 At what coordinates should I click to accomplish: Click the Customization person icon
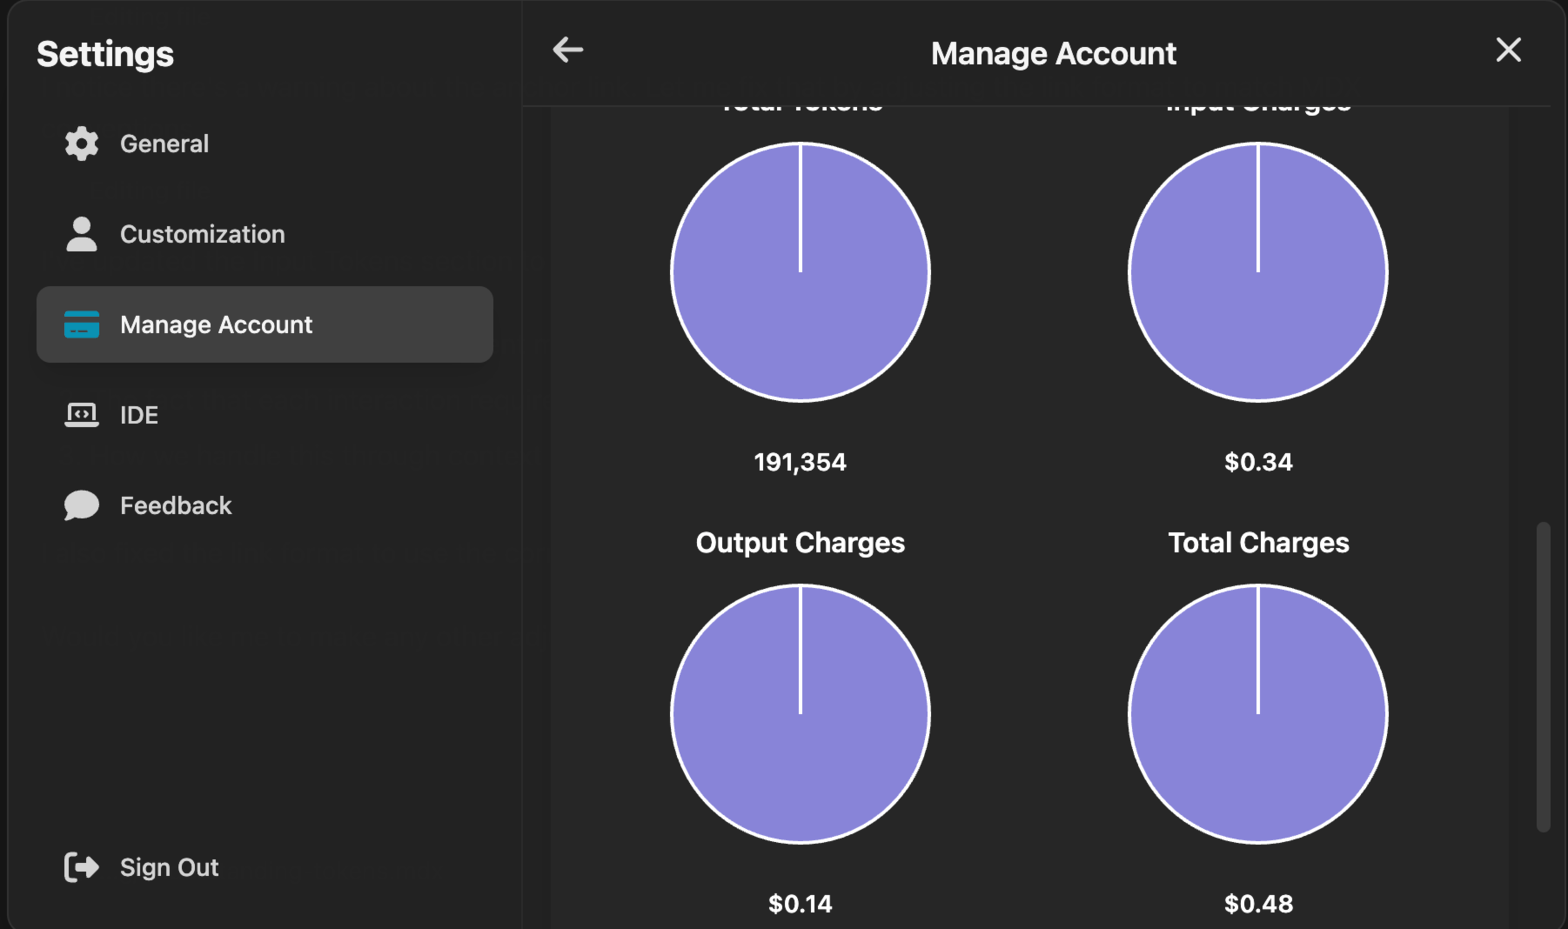pyautogui.click(x=81, y=234)
